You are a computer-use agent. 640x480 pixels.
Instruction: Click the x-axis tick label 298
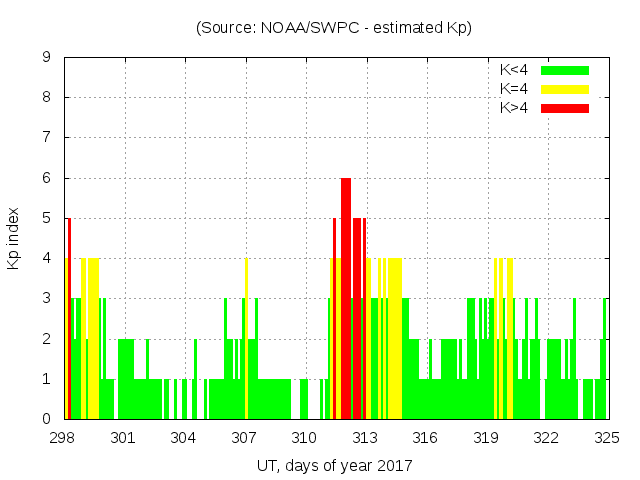click(63, 437)
